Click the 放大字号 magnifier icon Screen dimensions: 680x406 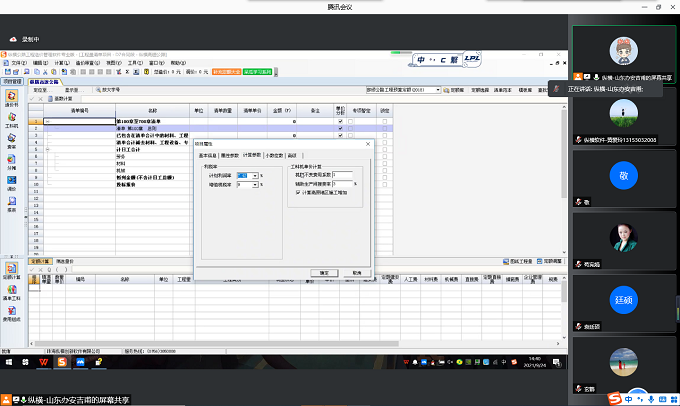(x=98, y=90)
